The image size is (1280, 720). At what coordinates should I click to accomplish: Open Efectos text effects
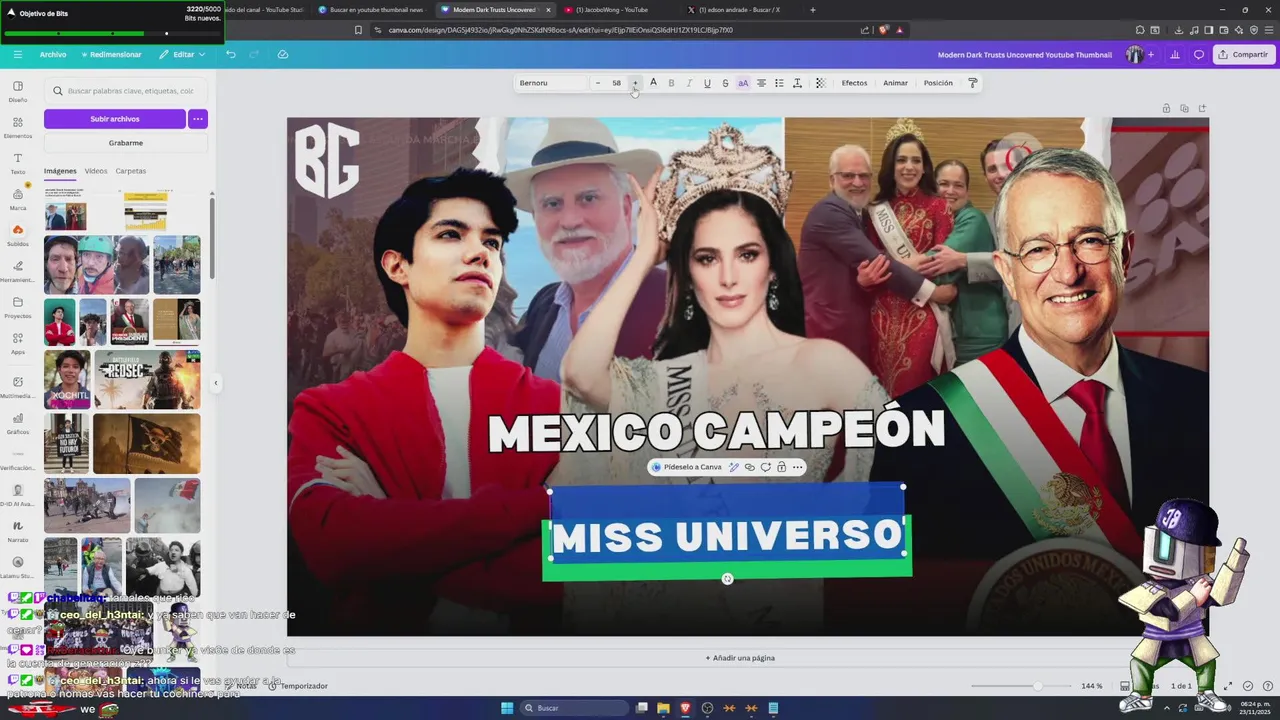(x=854, y=83)
